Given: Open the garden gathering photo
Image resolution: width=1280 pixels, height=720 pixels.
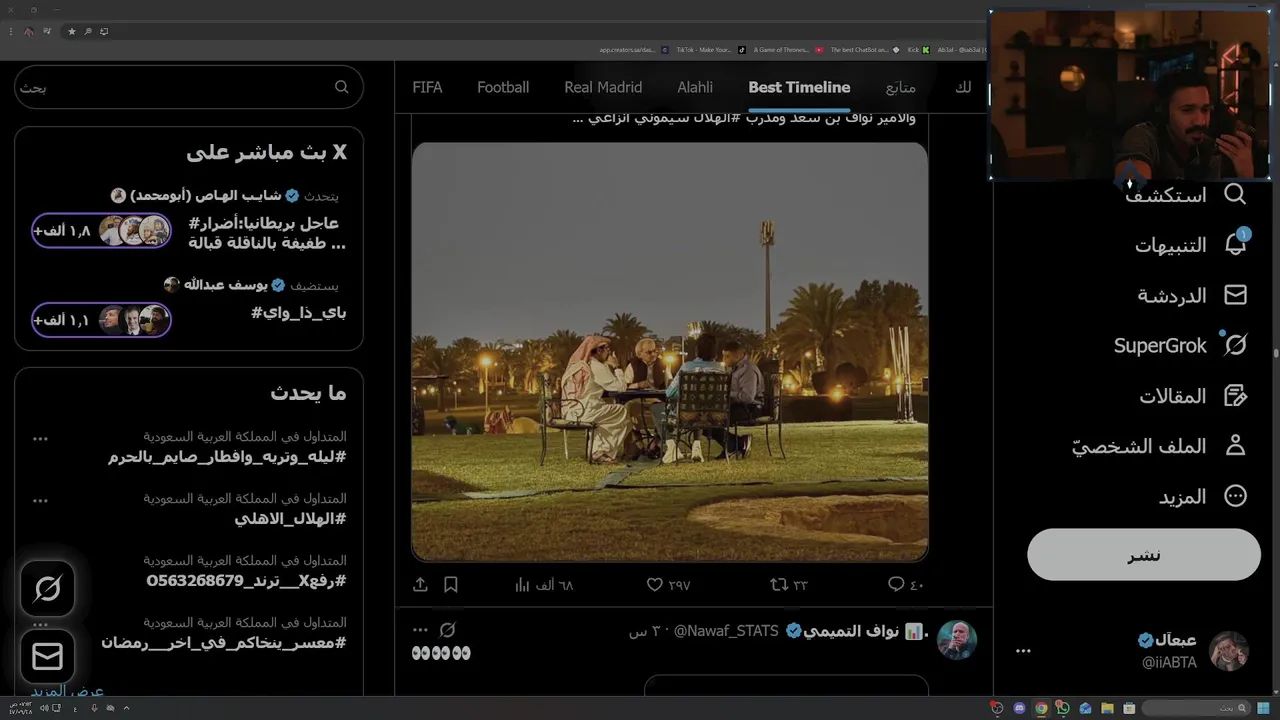Looking at the screenshot, I should pyautogui.click(x=670, y=351).
